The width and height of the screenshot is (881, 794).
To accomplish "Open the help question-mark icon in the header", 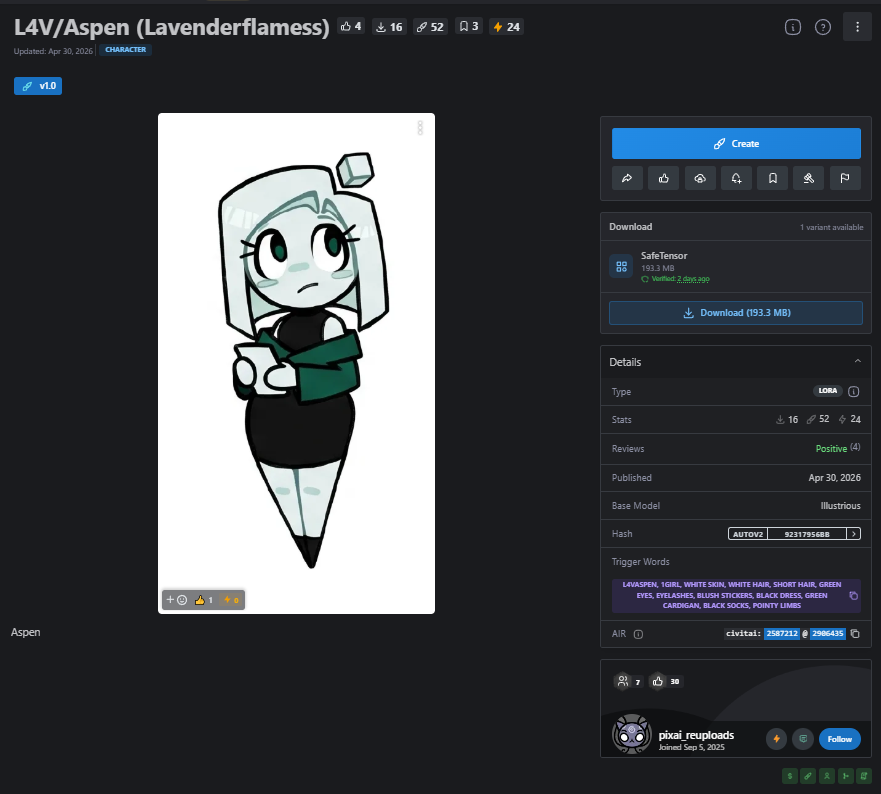I will coord(823,27).
